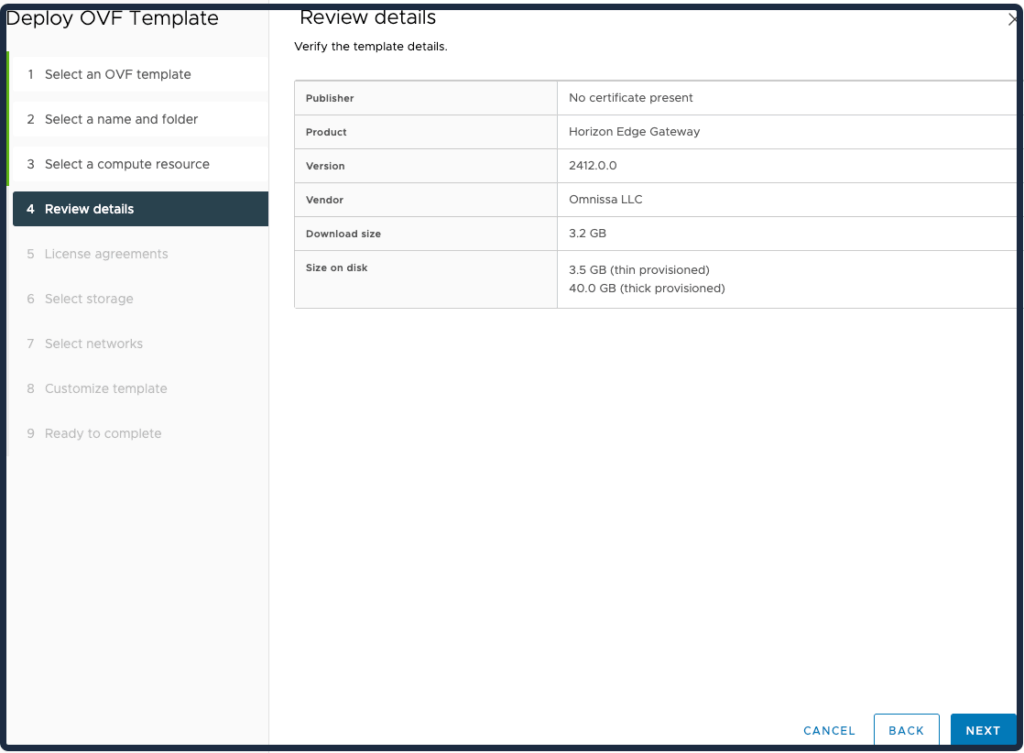This screenshot has width=1024, height=753.
Task: Click '3.5 GB (thin provisioned)' text
Action: click(639, 270)
